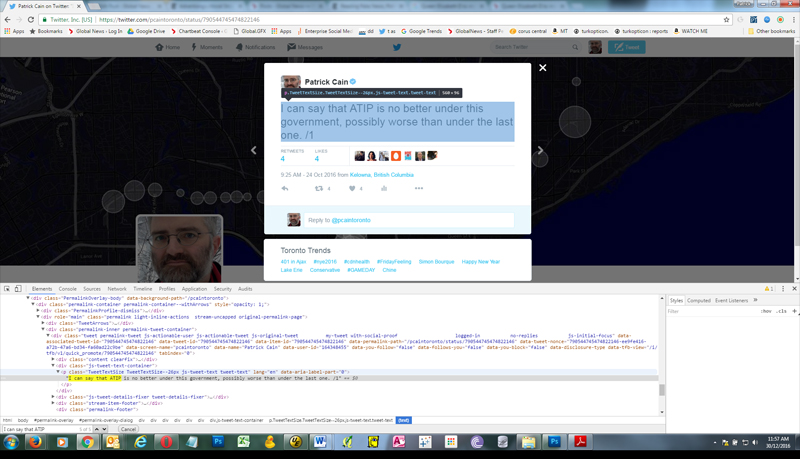The height and width of the screenshot is (459, 800).
Task: Add new style rule plus icon
Action: pos(794,311)
